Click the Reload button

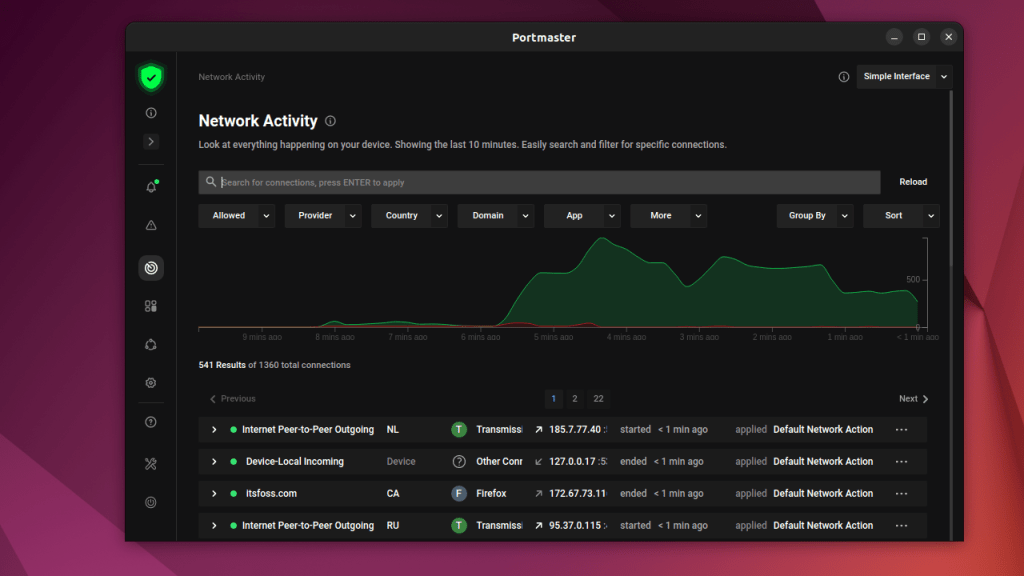click(912, 182)
